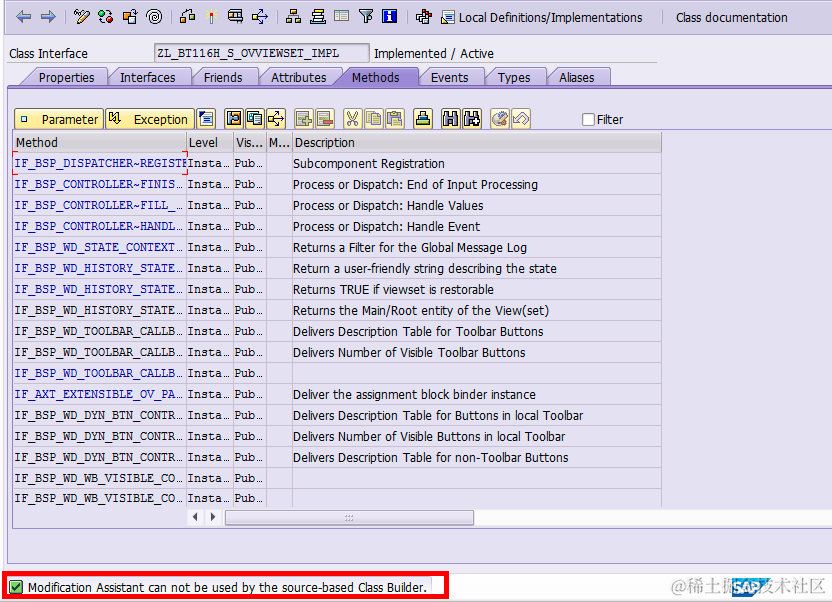This screenshot has height=602, width=832.
Task: Click the orange method definition icon
Action: coord(233,119)
